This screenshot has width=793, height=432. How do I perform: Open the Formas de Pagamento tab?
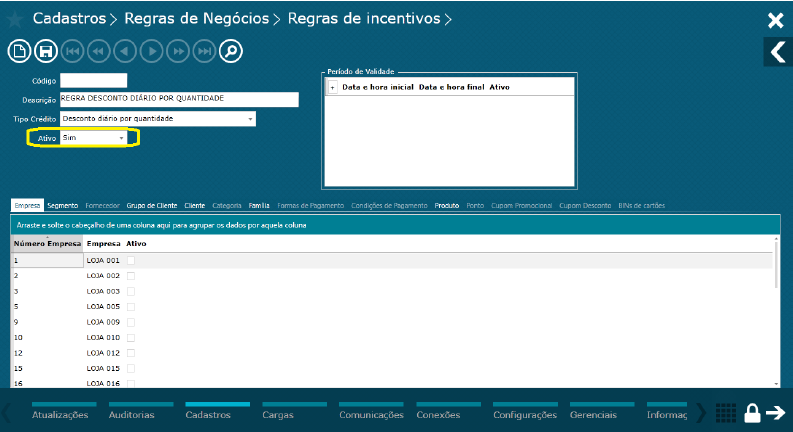(x=311, y=205)
